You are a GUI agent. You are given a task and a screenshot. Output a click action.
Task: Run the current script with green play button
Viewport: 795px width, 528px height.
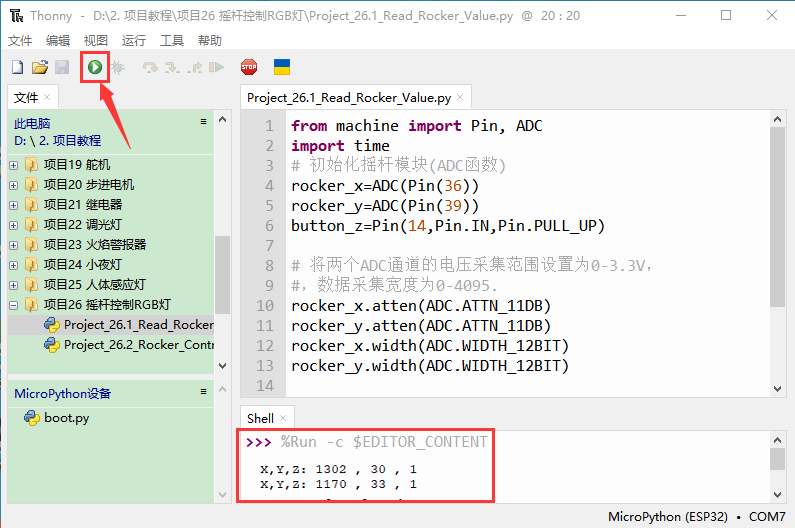pos(94,67)
